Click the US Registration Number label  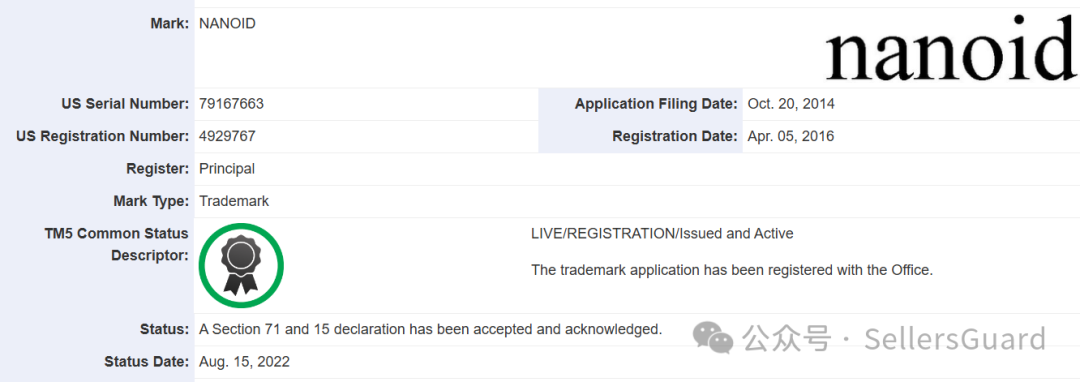[103, 136]
